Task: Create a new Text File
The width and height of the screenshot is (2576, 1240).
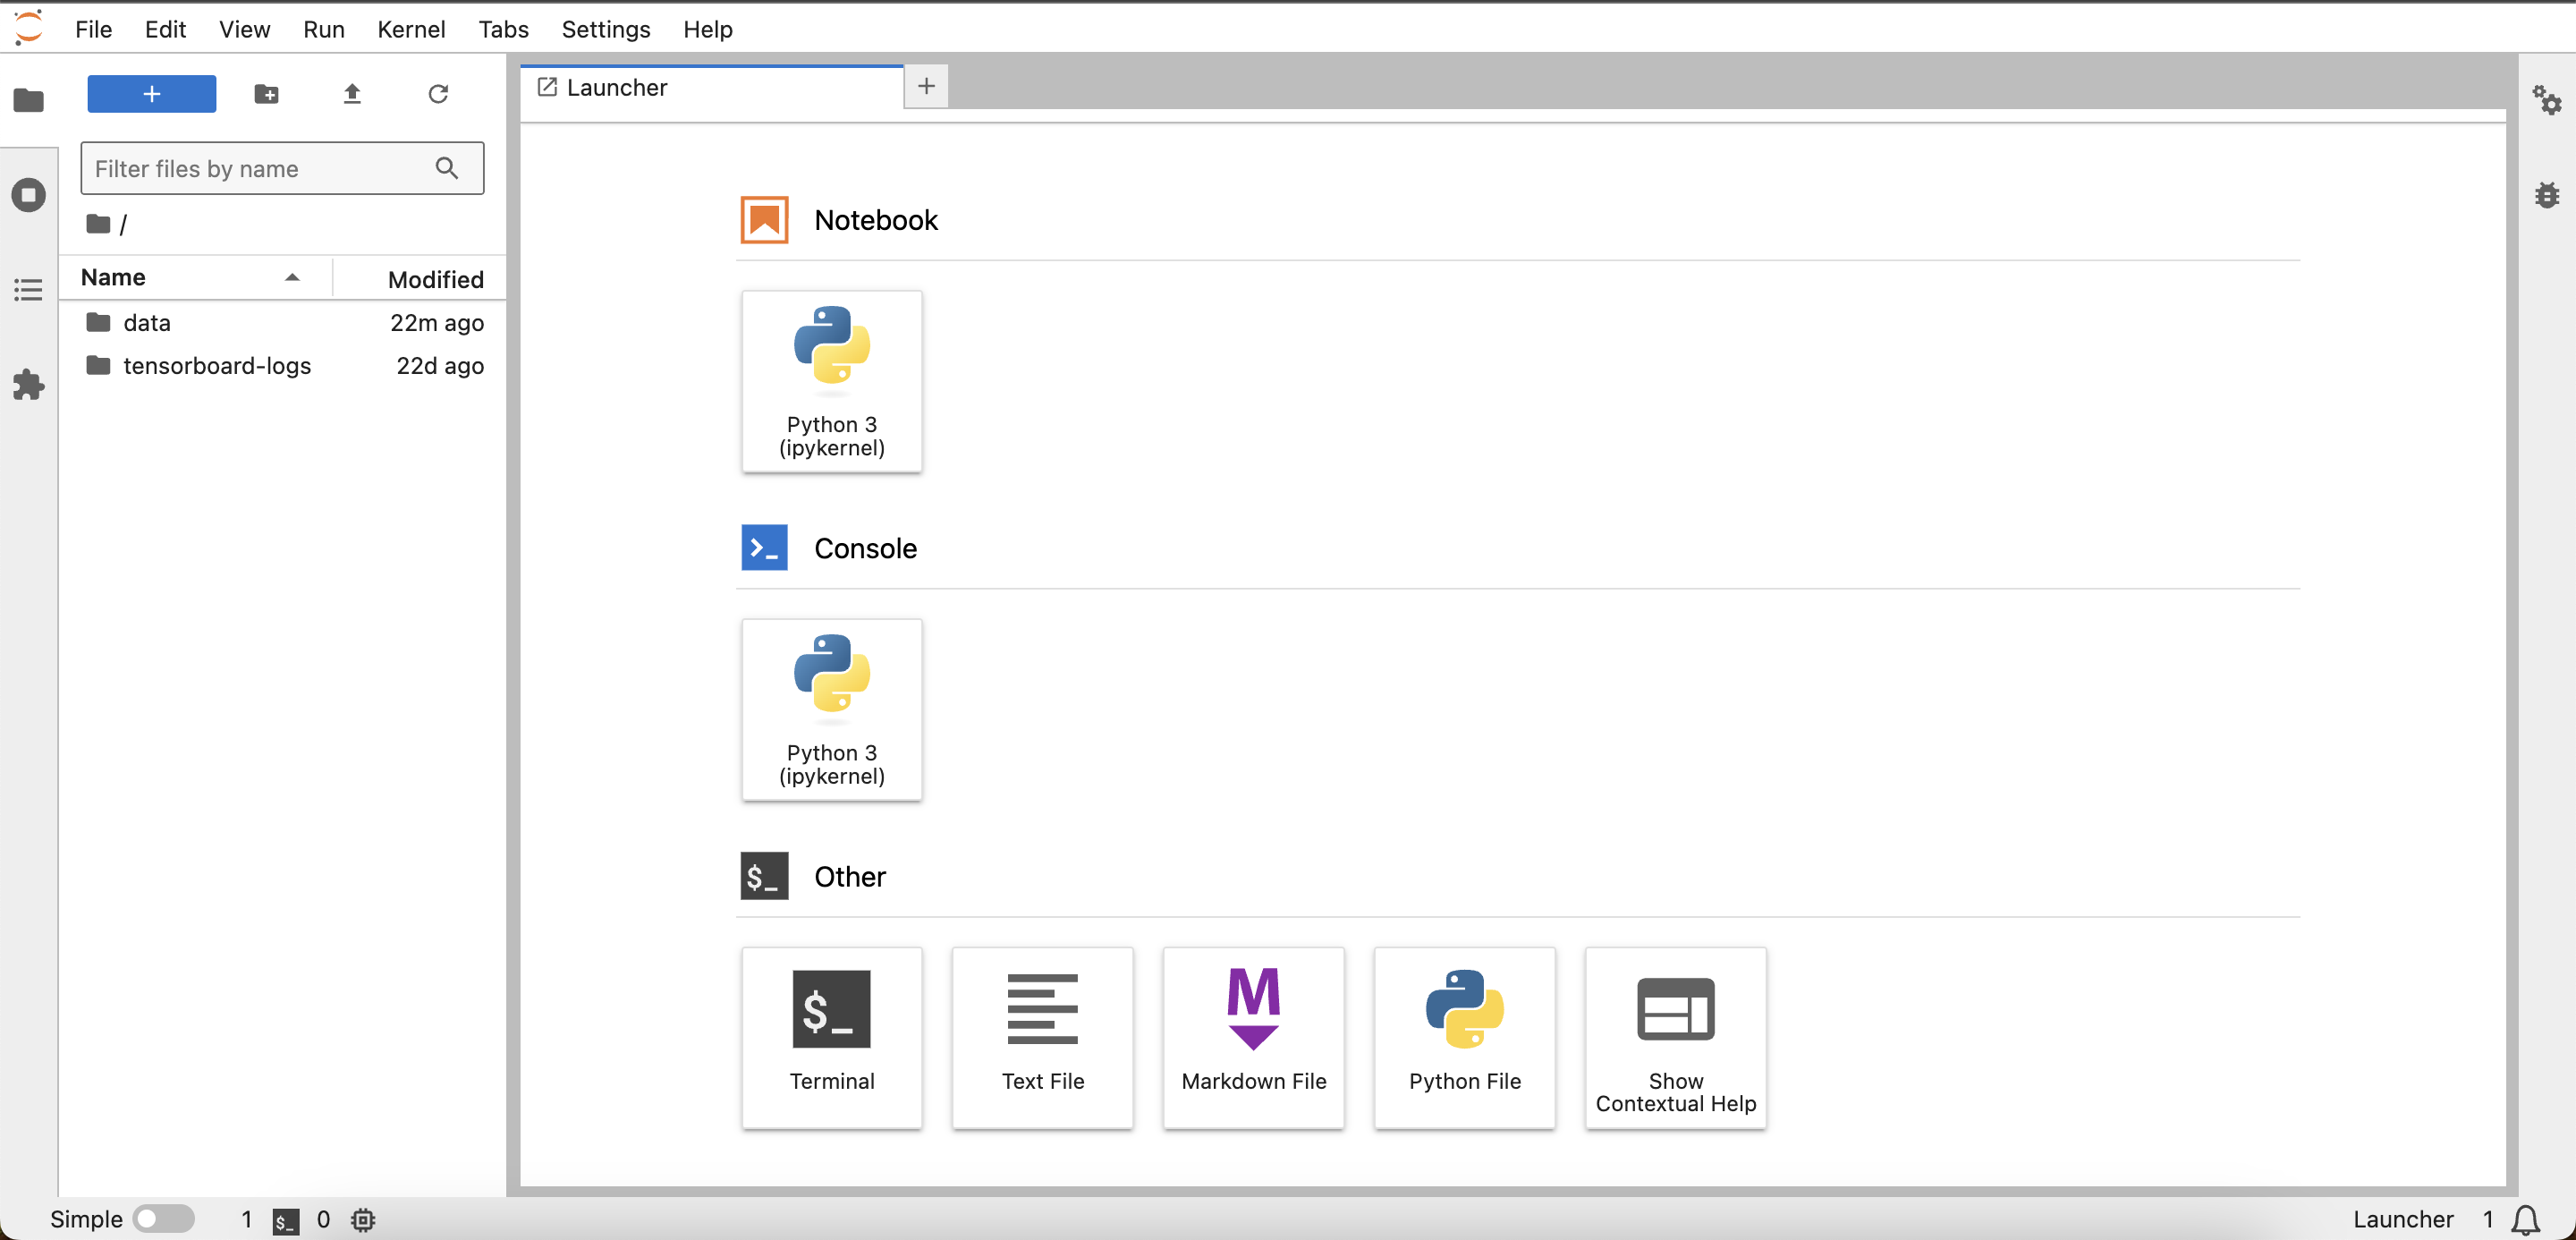Action: 1043,1038
